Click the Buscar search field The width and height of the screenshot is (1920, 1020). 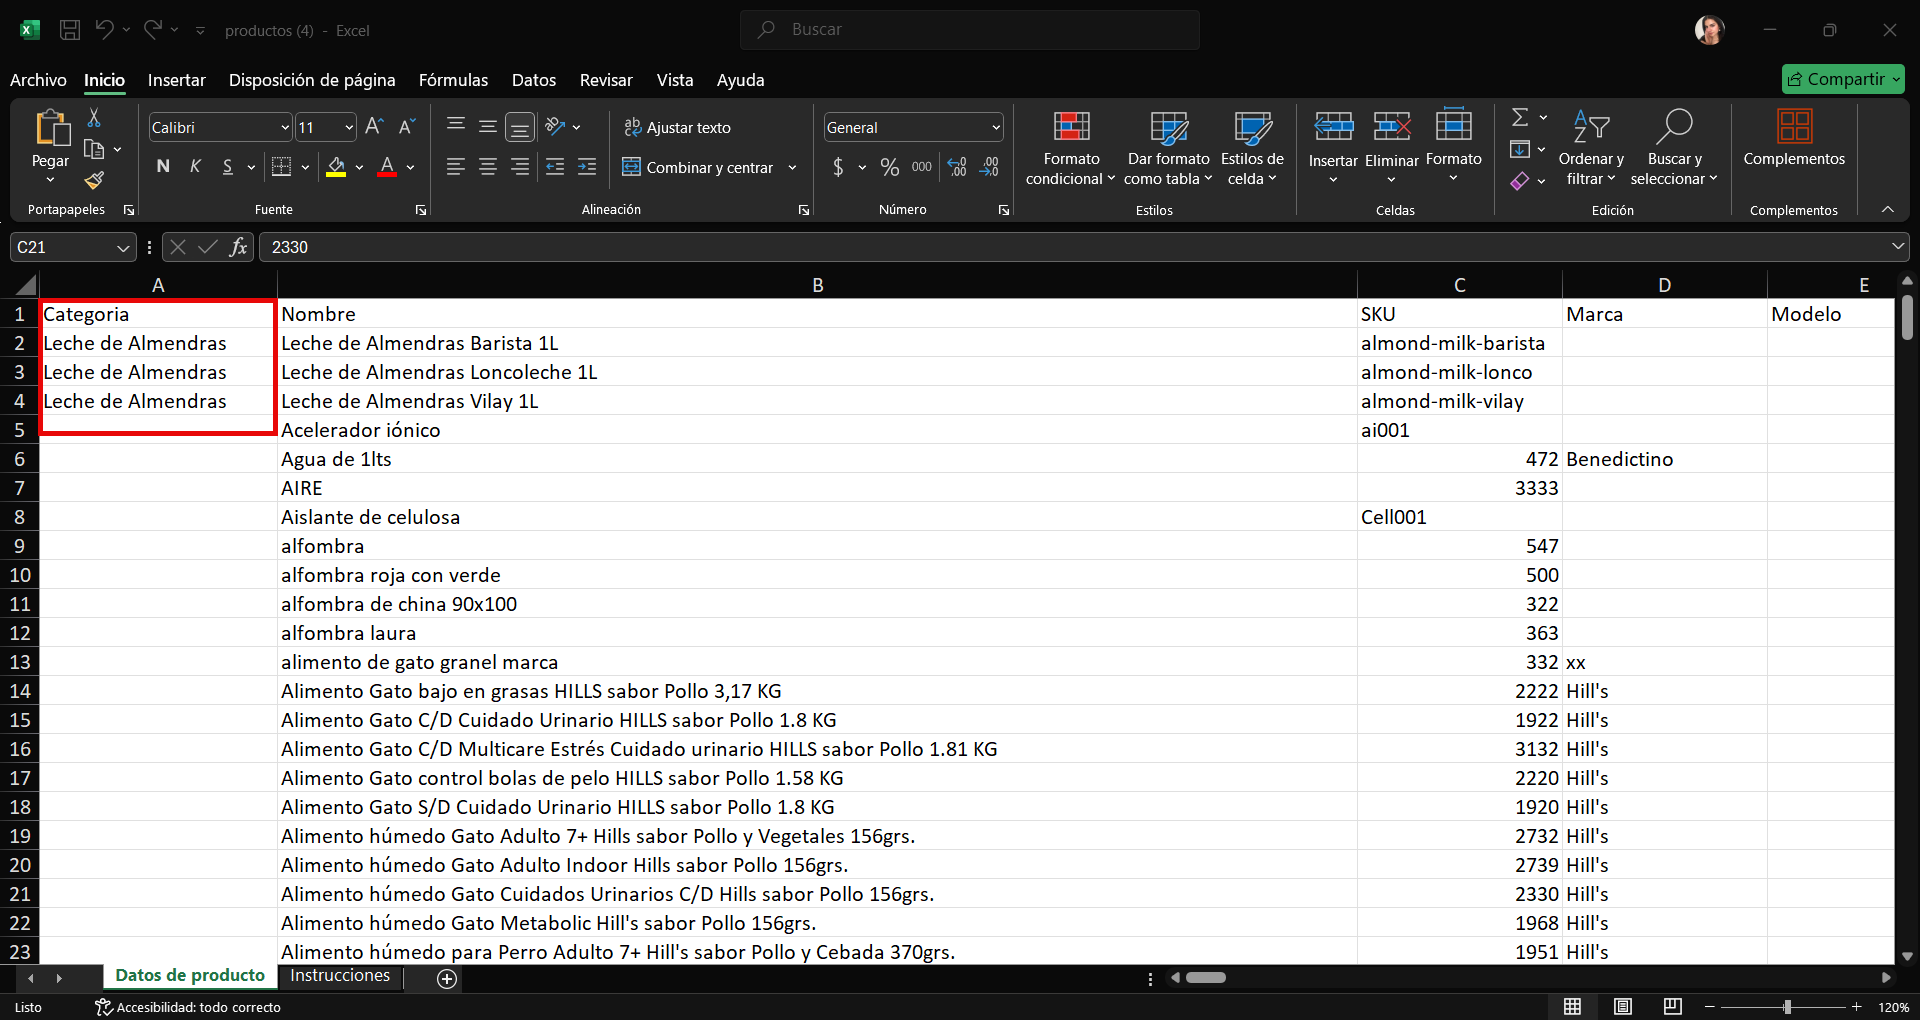[x=970, y=30]
